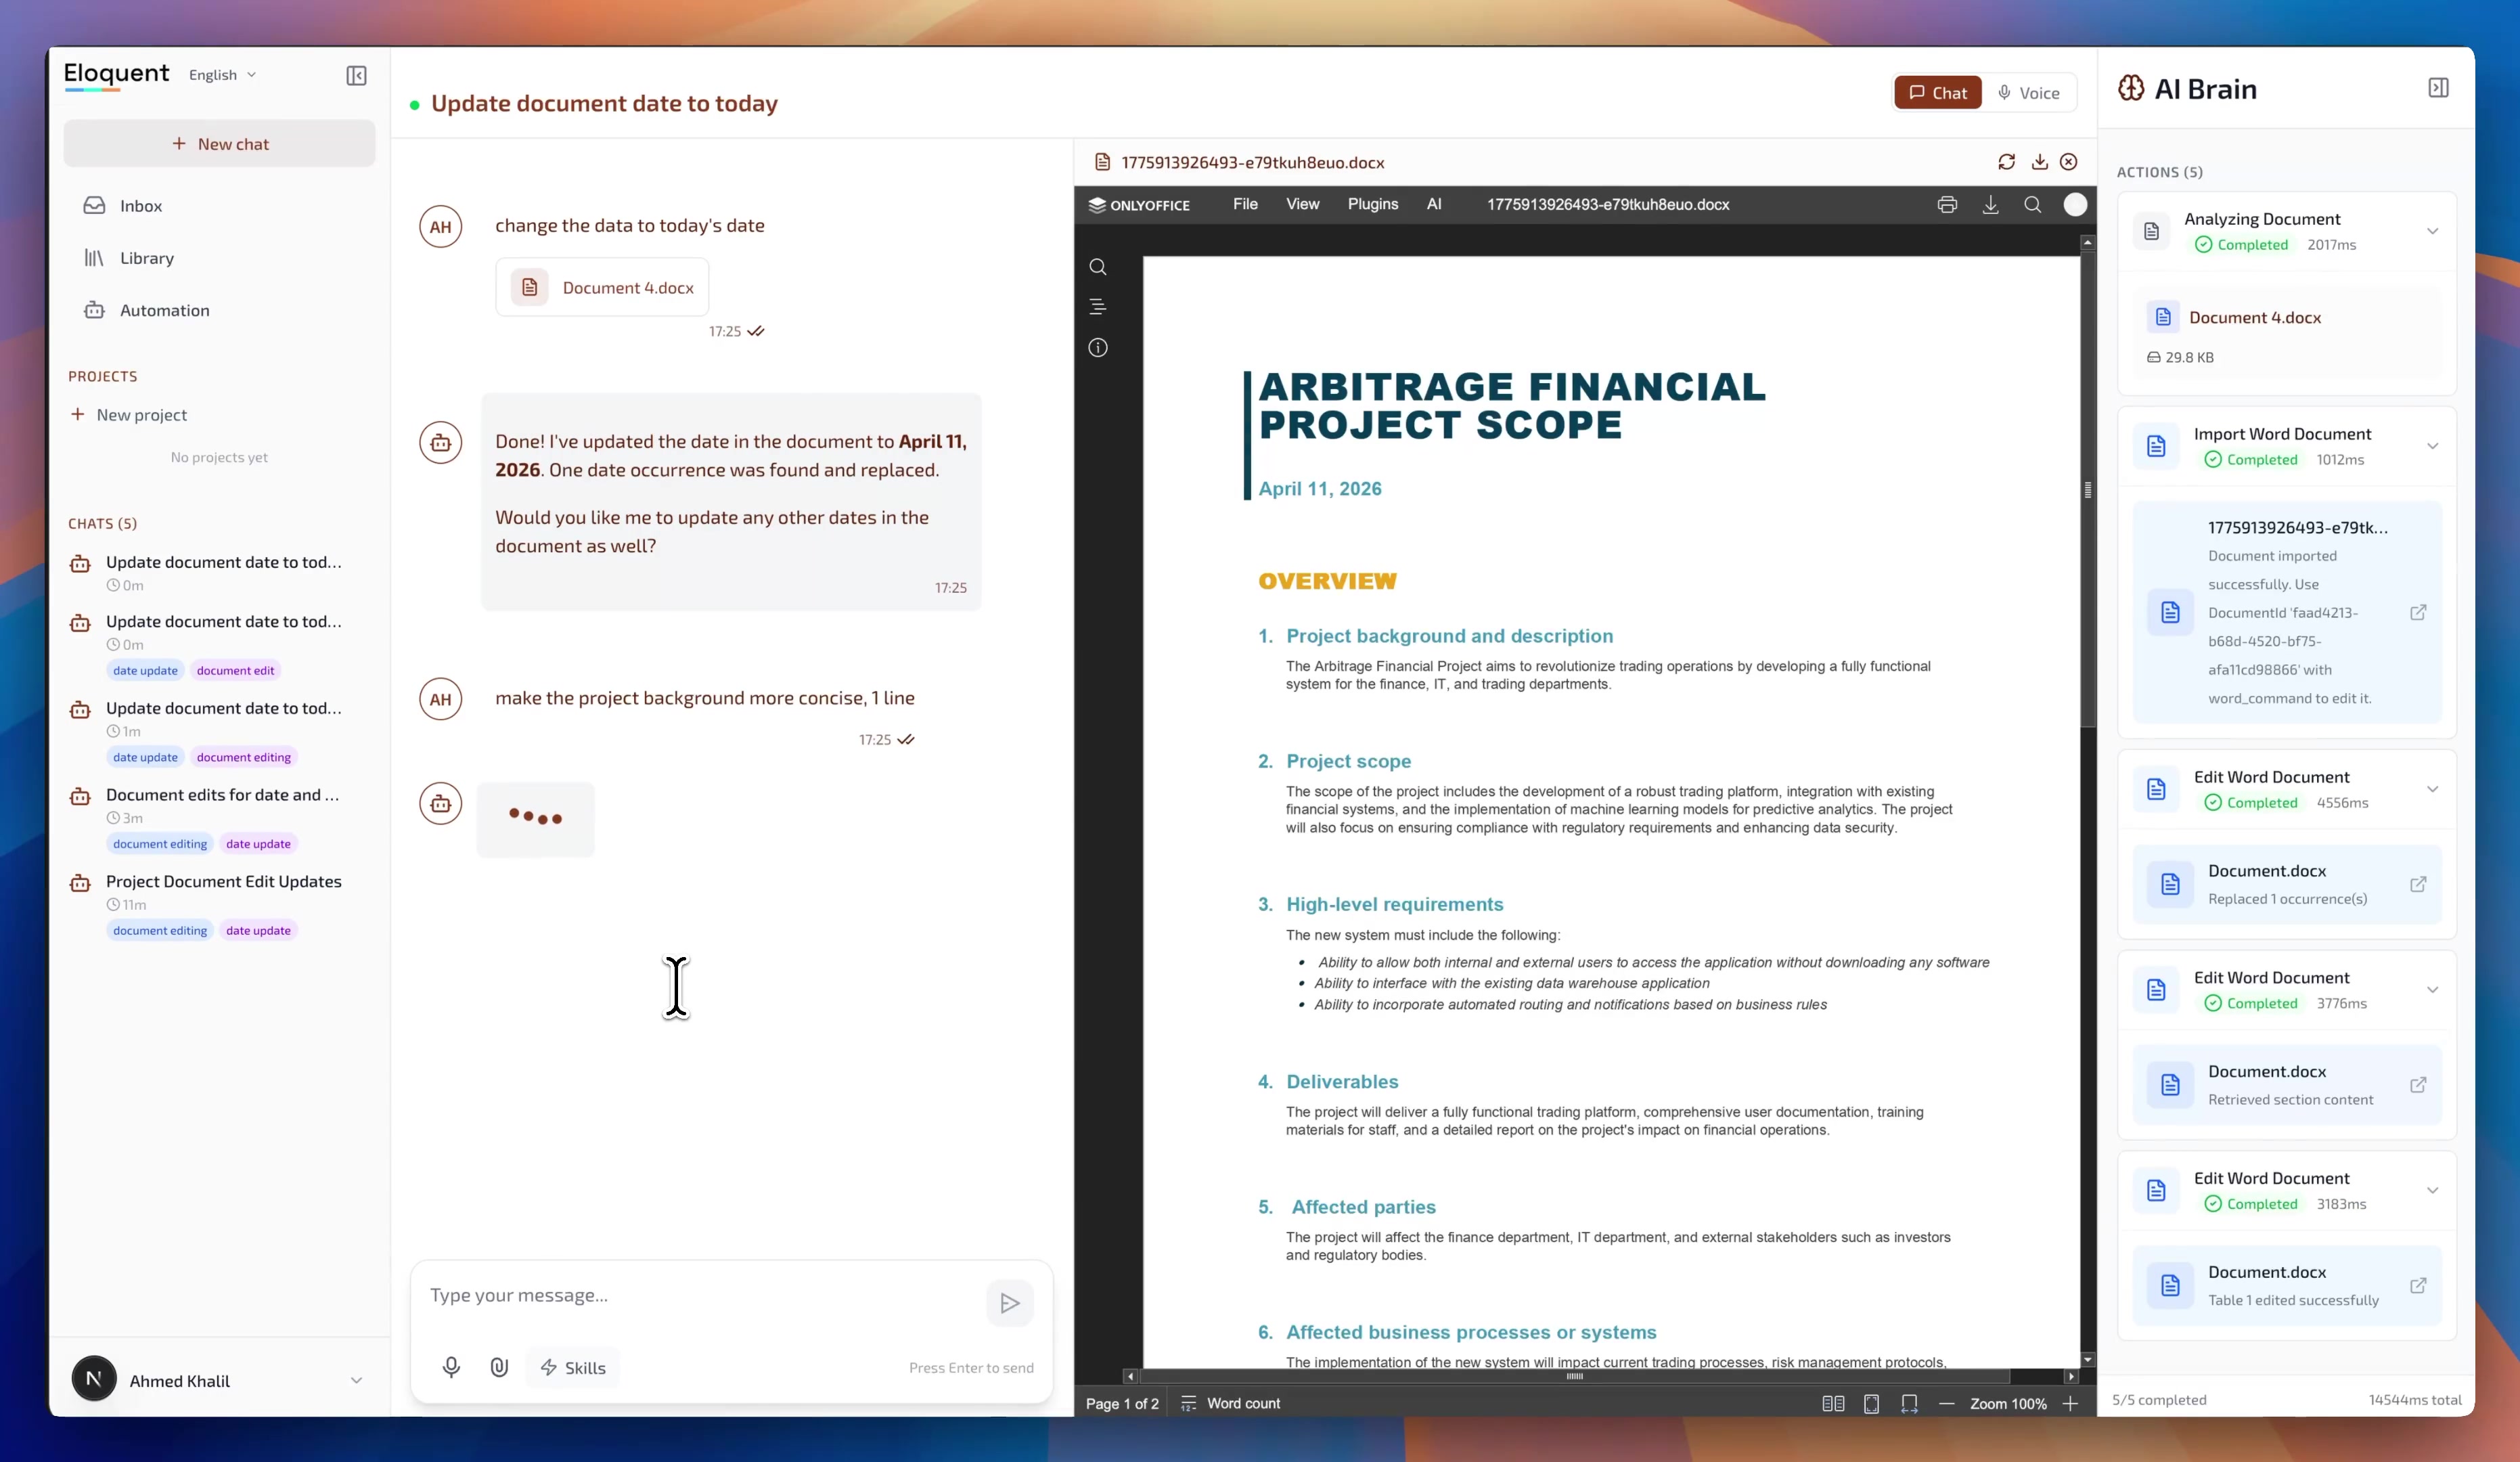The width and height of the screenshot is (2520, 1462).
Task: Zoom out the document with minus icon
Action: point(1946,1404)
